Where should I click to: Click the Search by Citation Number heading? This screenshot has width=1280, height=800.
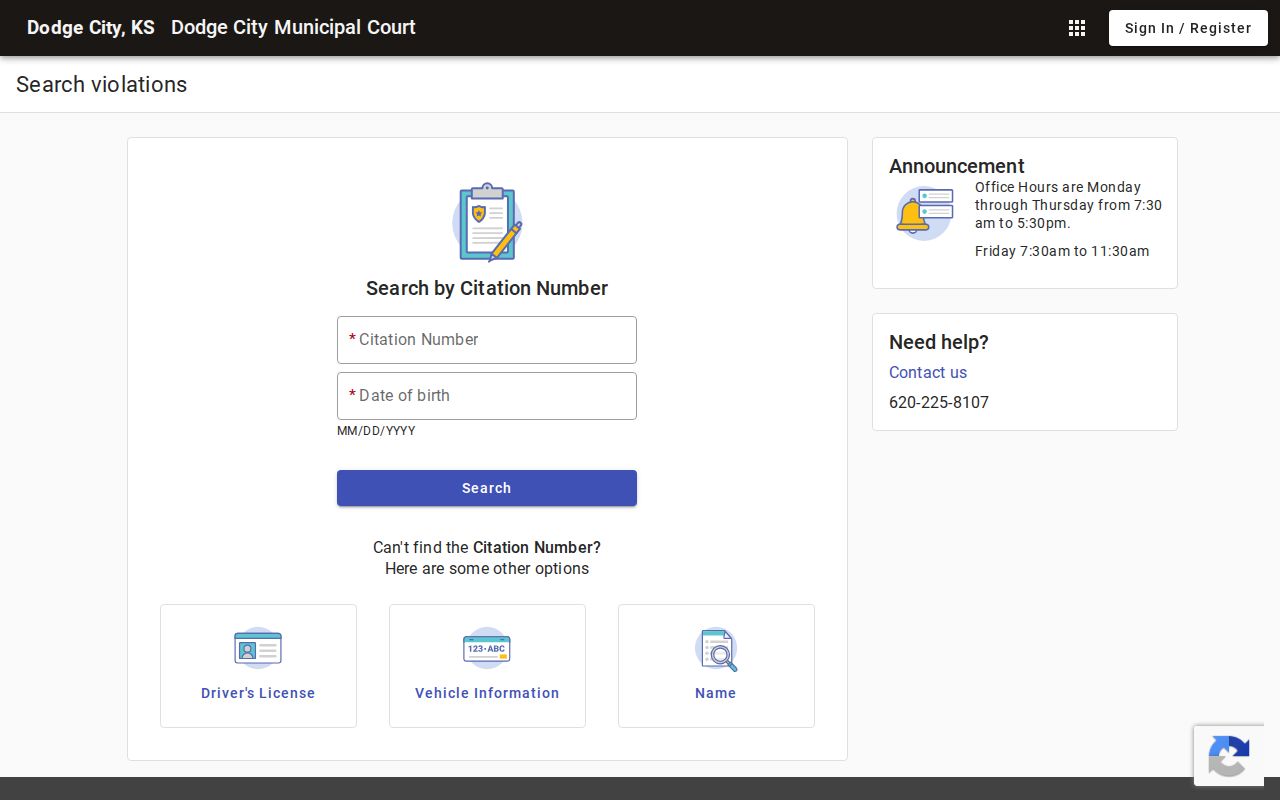(487, 288)
